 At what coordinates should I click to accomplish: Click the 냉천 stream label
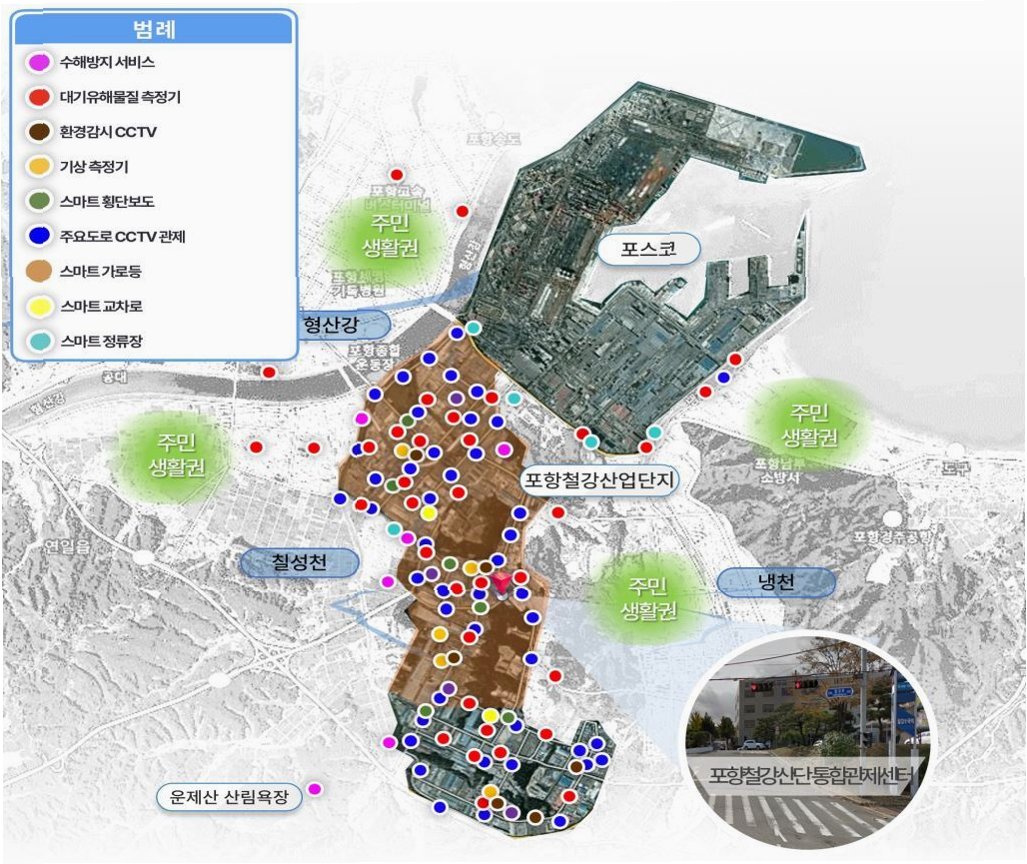coord(776,582)
